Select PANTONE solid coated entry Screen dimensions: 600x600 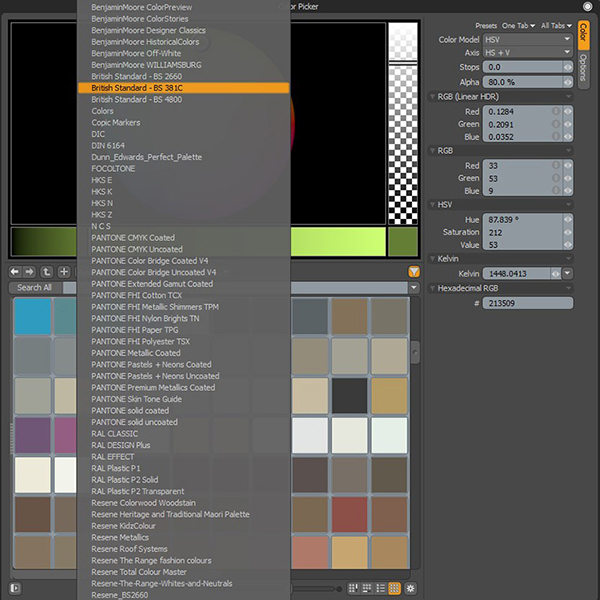pos(183,411)
